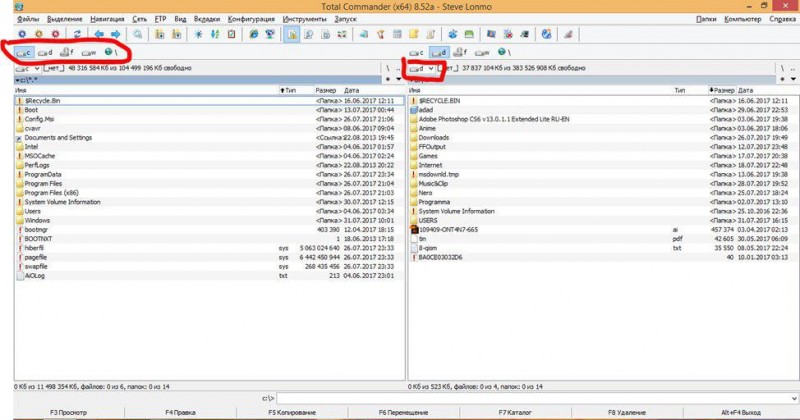Open network neighborhood in left drive bar
This screenshot has width=800, height=420.
pyautogui.click(x=111, y=52)
